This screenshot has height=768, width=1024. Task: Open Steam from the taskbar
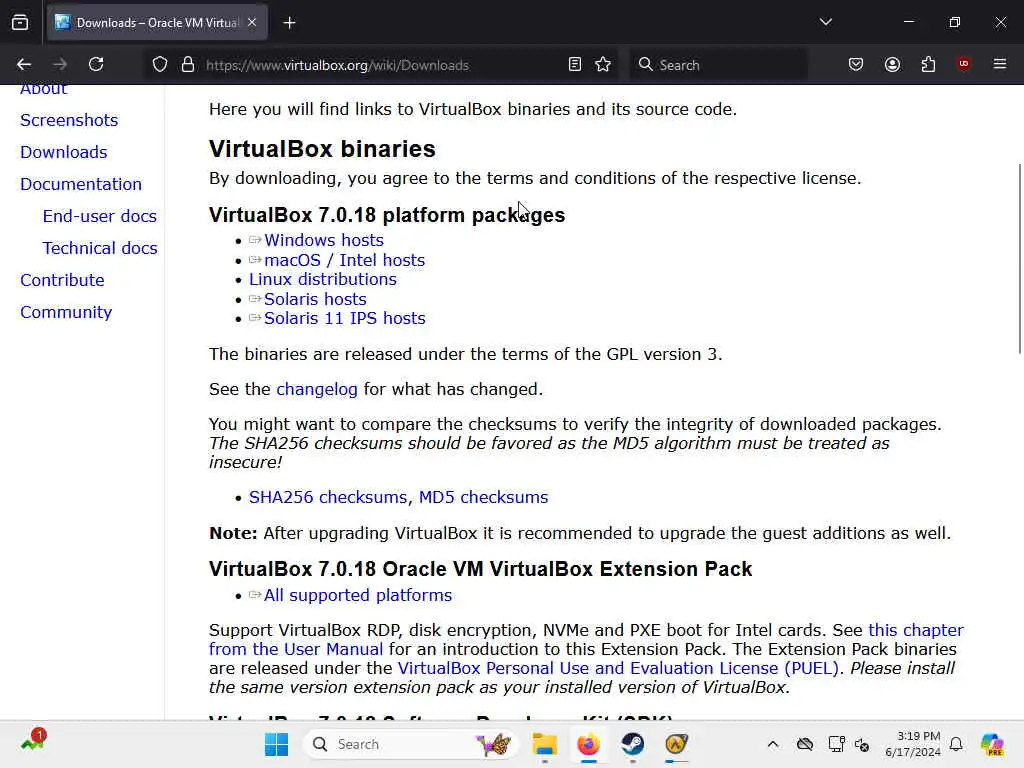632,744
